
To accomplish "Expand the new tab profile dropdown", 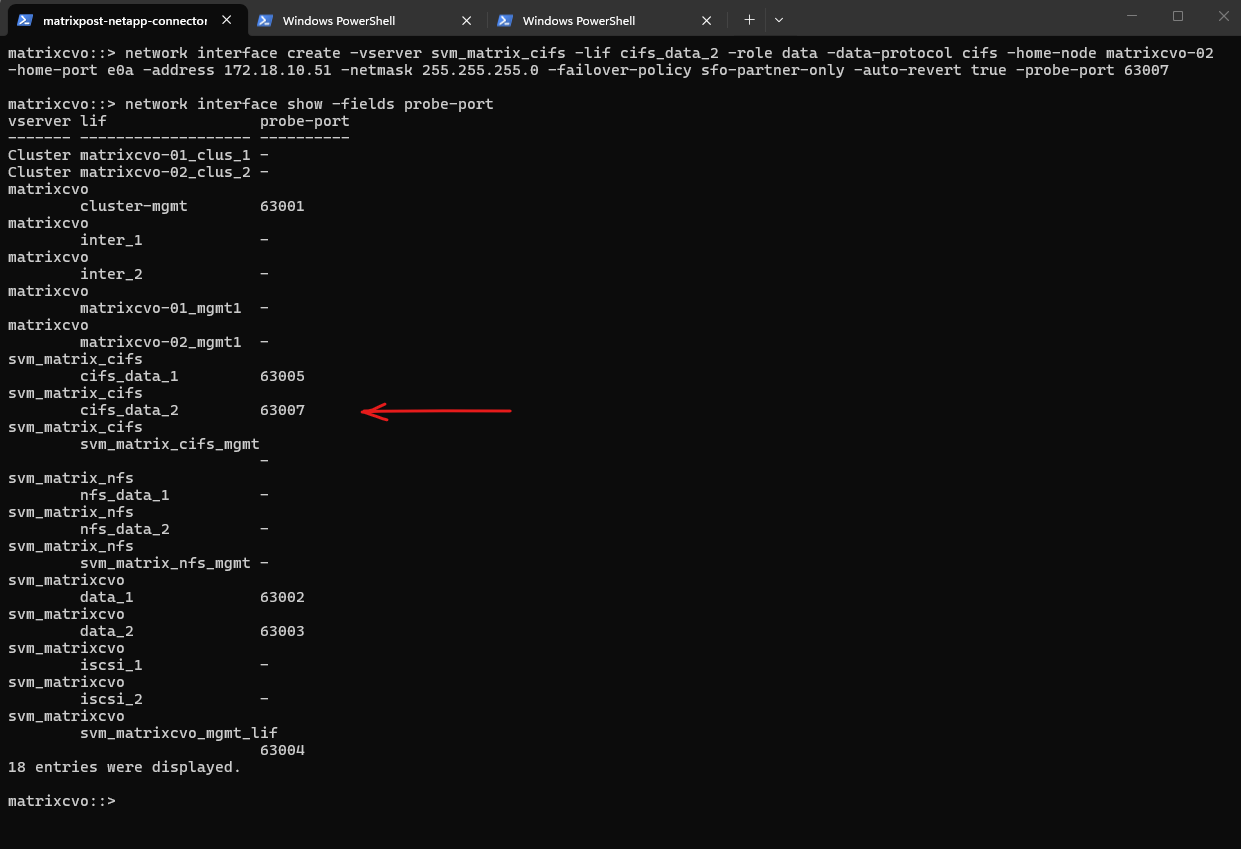I will (x=779, y=20).
